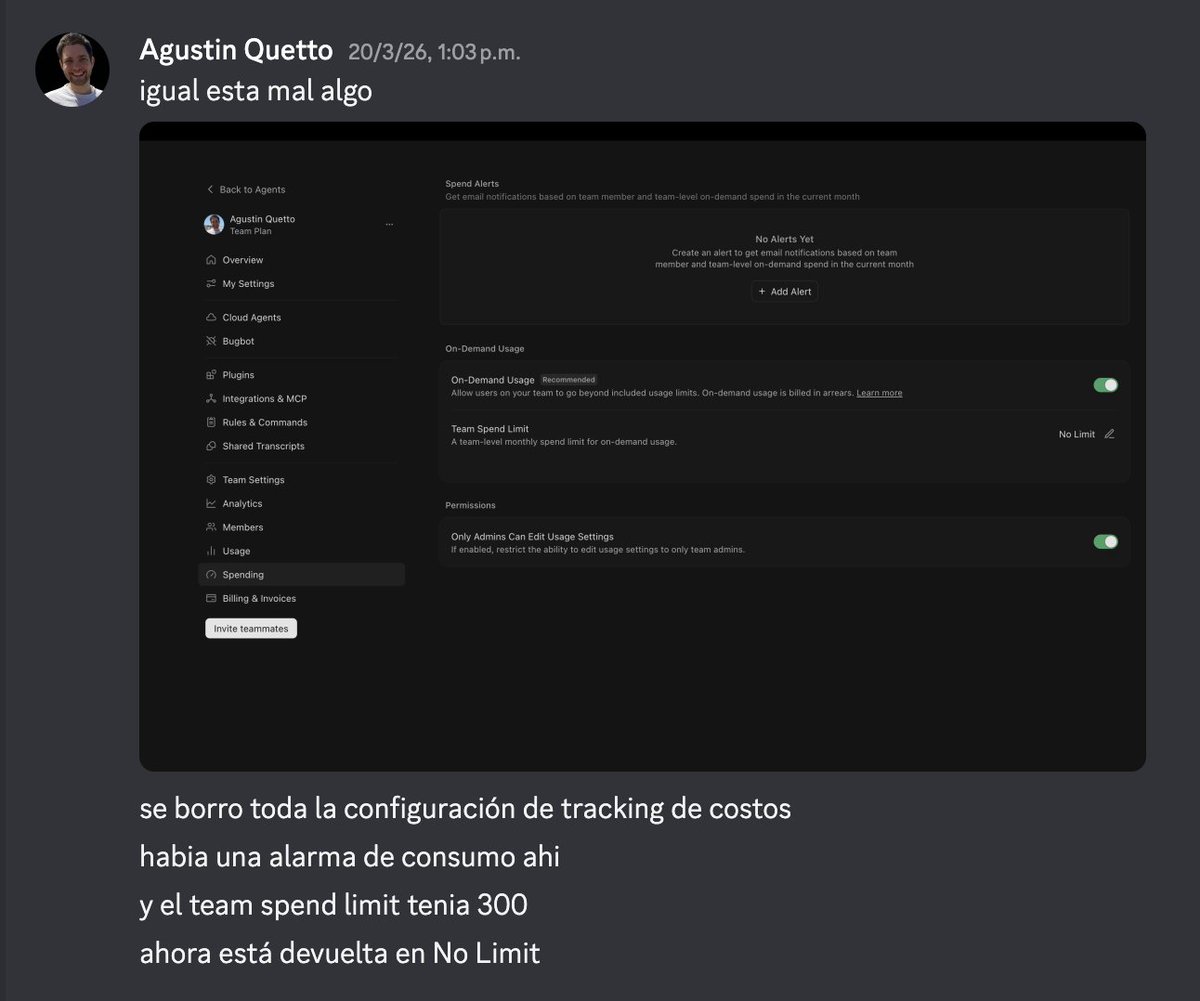
Task: Open Rules & Commands in sidebar
Action: [265, 423]
